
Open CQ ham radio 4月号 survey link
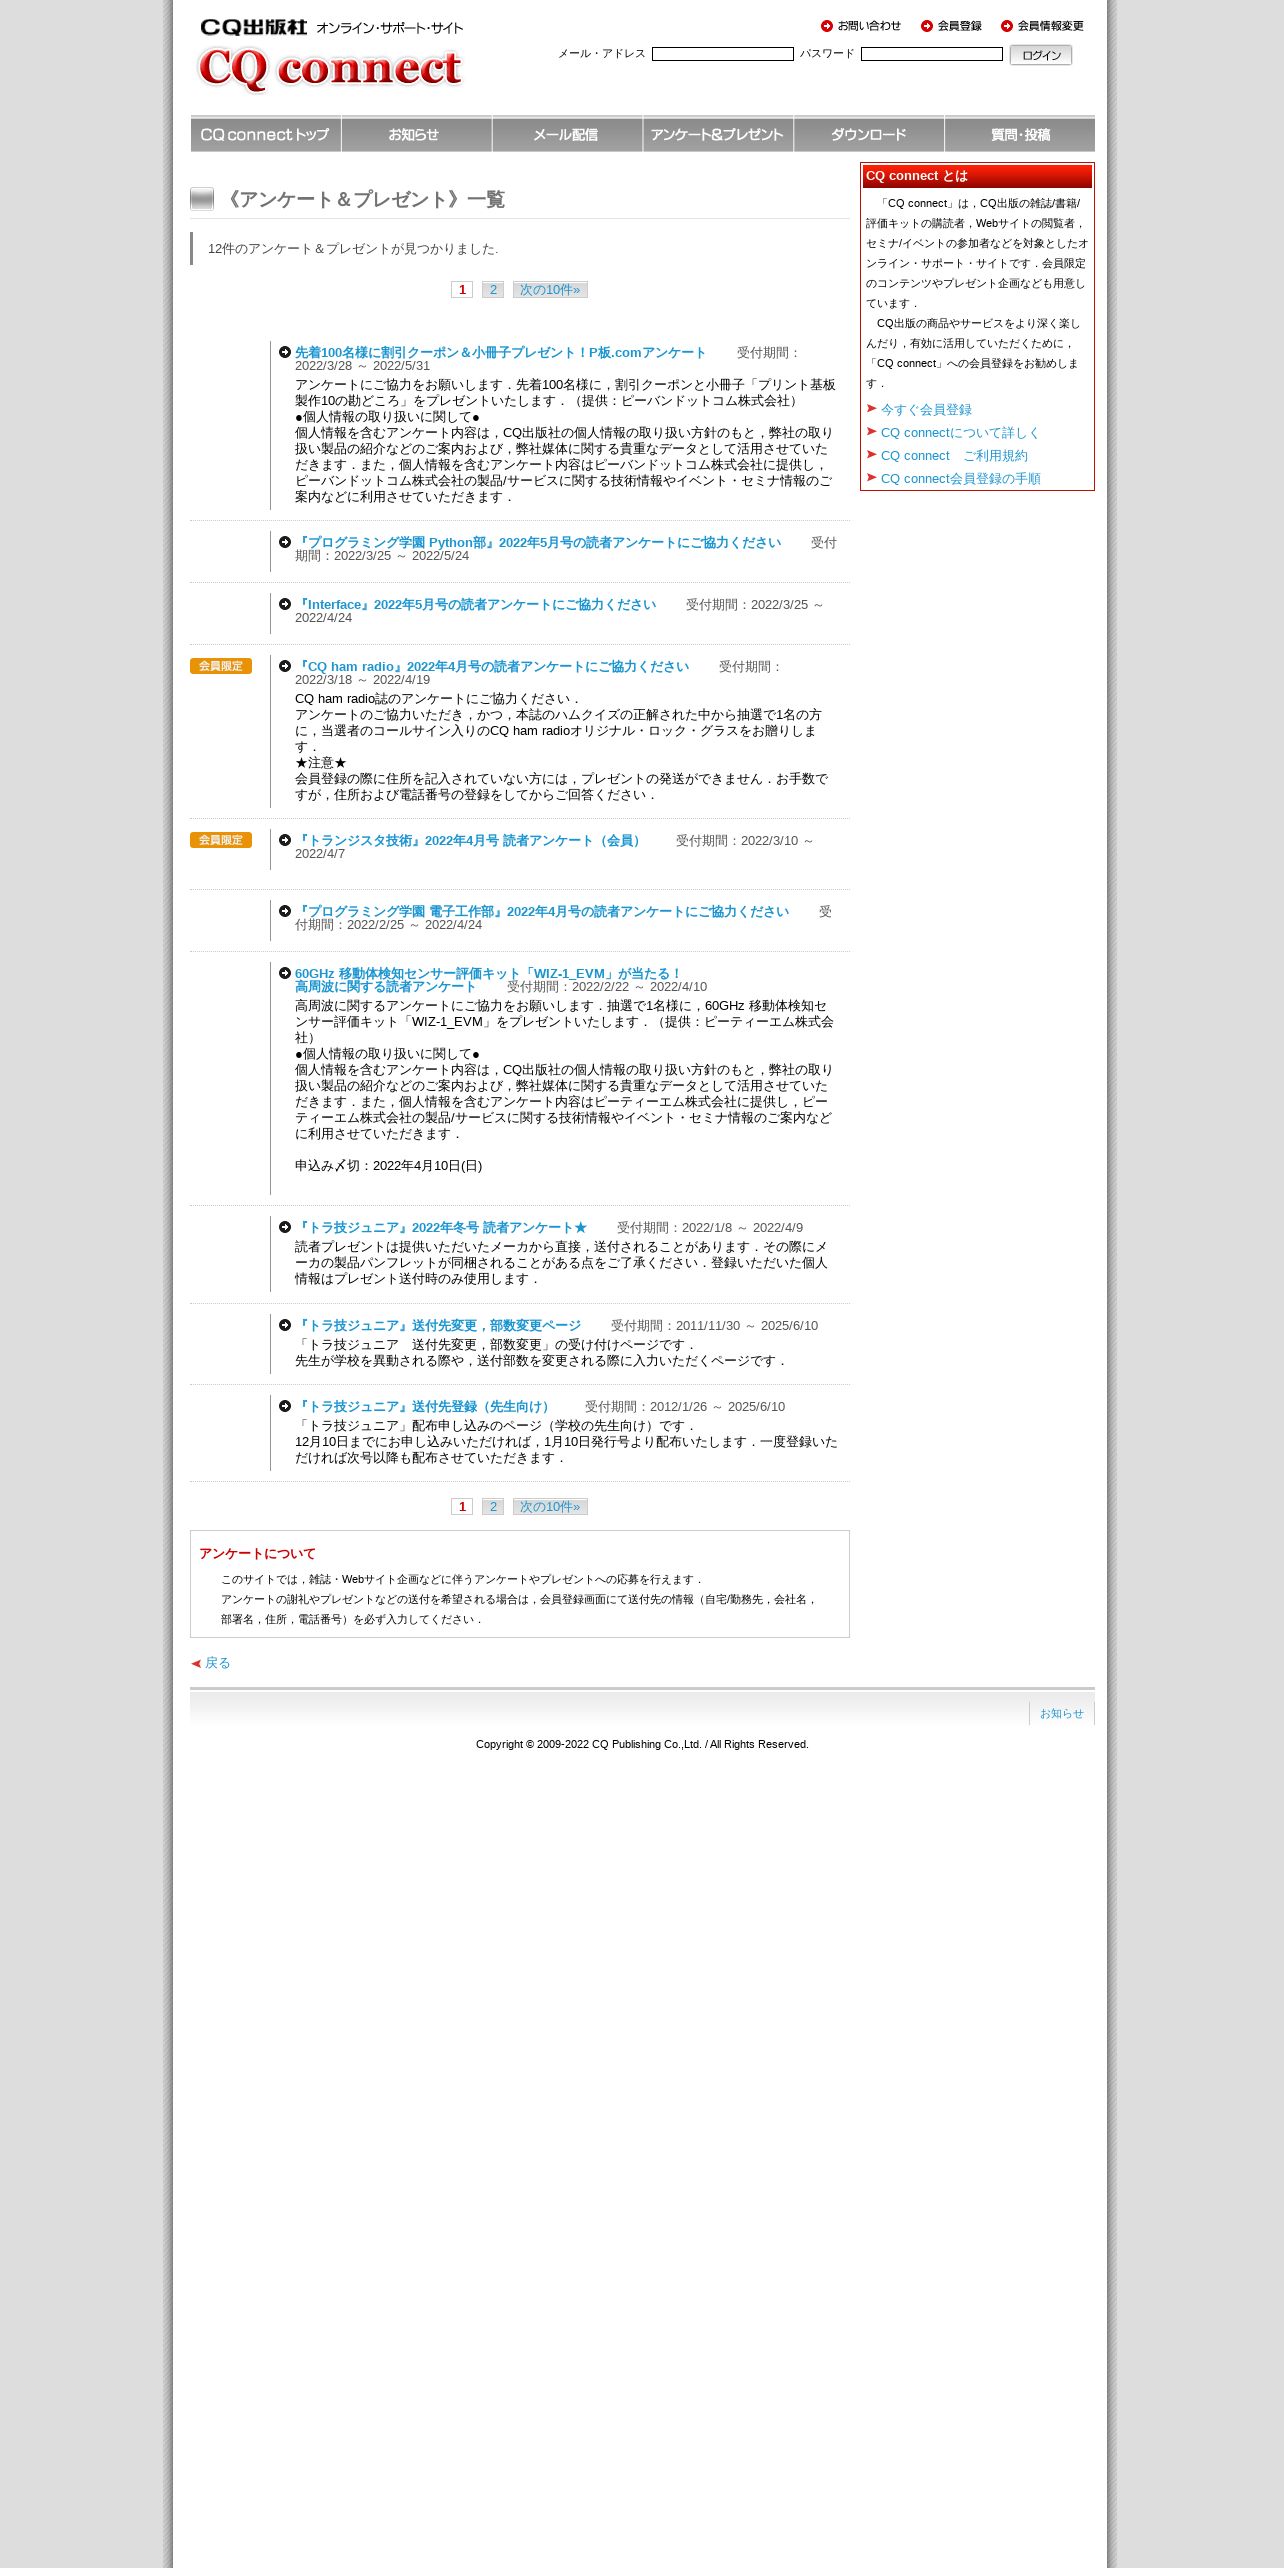[492, 666]
